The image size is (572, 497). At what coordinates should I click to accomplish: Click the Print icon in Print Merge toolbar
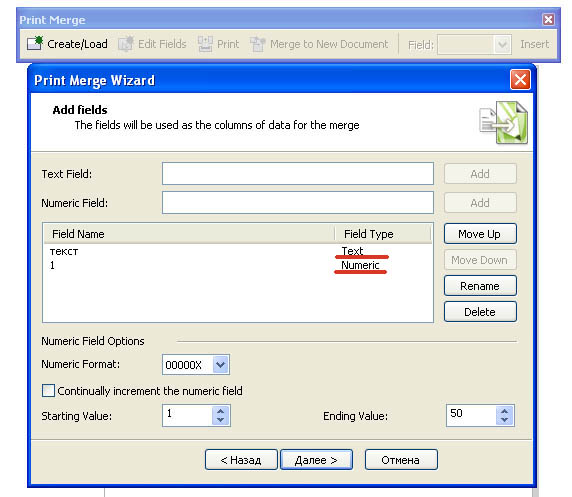click(x=205, y=44)
